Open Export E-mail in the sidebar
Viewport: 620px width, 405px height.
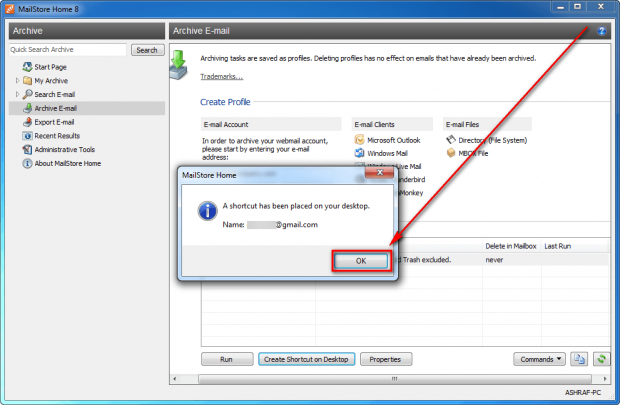tap(54, 122)
